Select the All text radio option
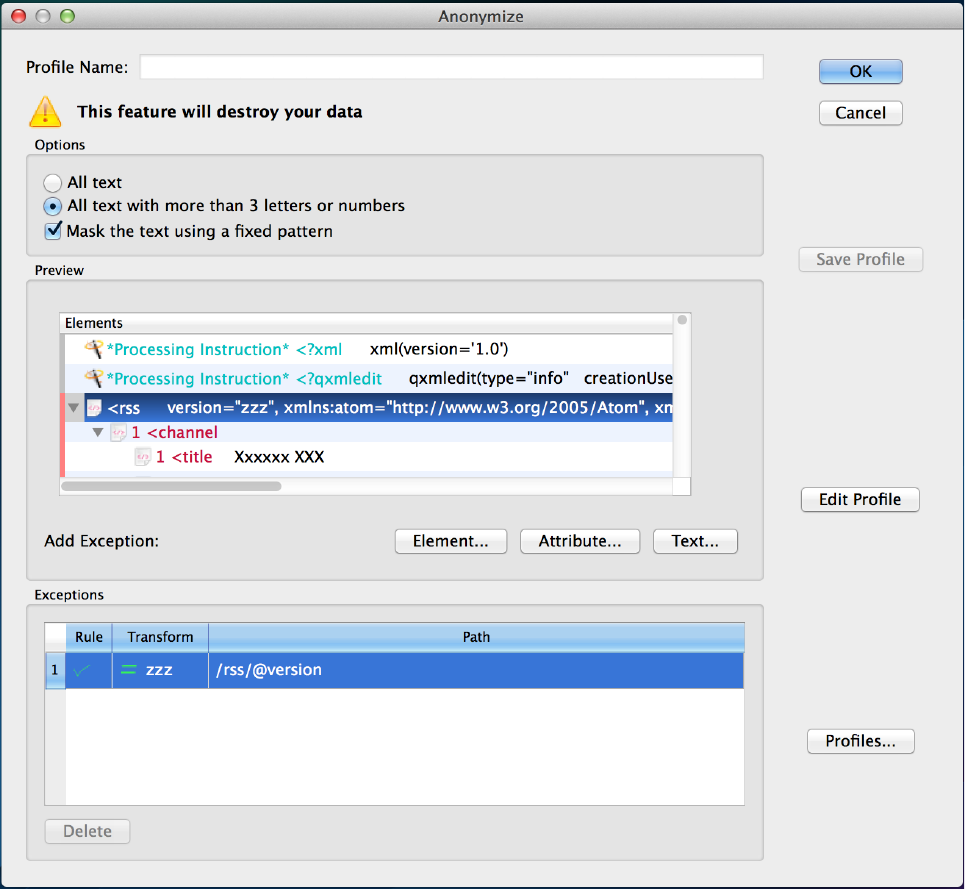Viewport: 965px width, 889px height. tap(53, 183)
